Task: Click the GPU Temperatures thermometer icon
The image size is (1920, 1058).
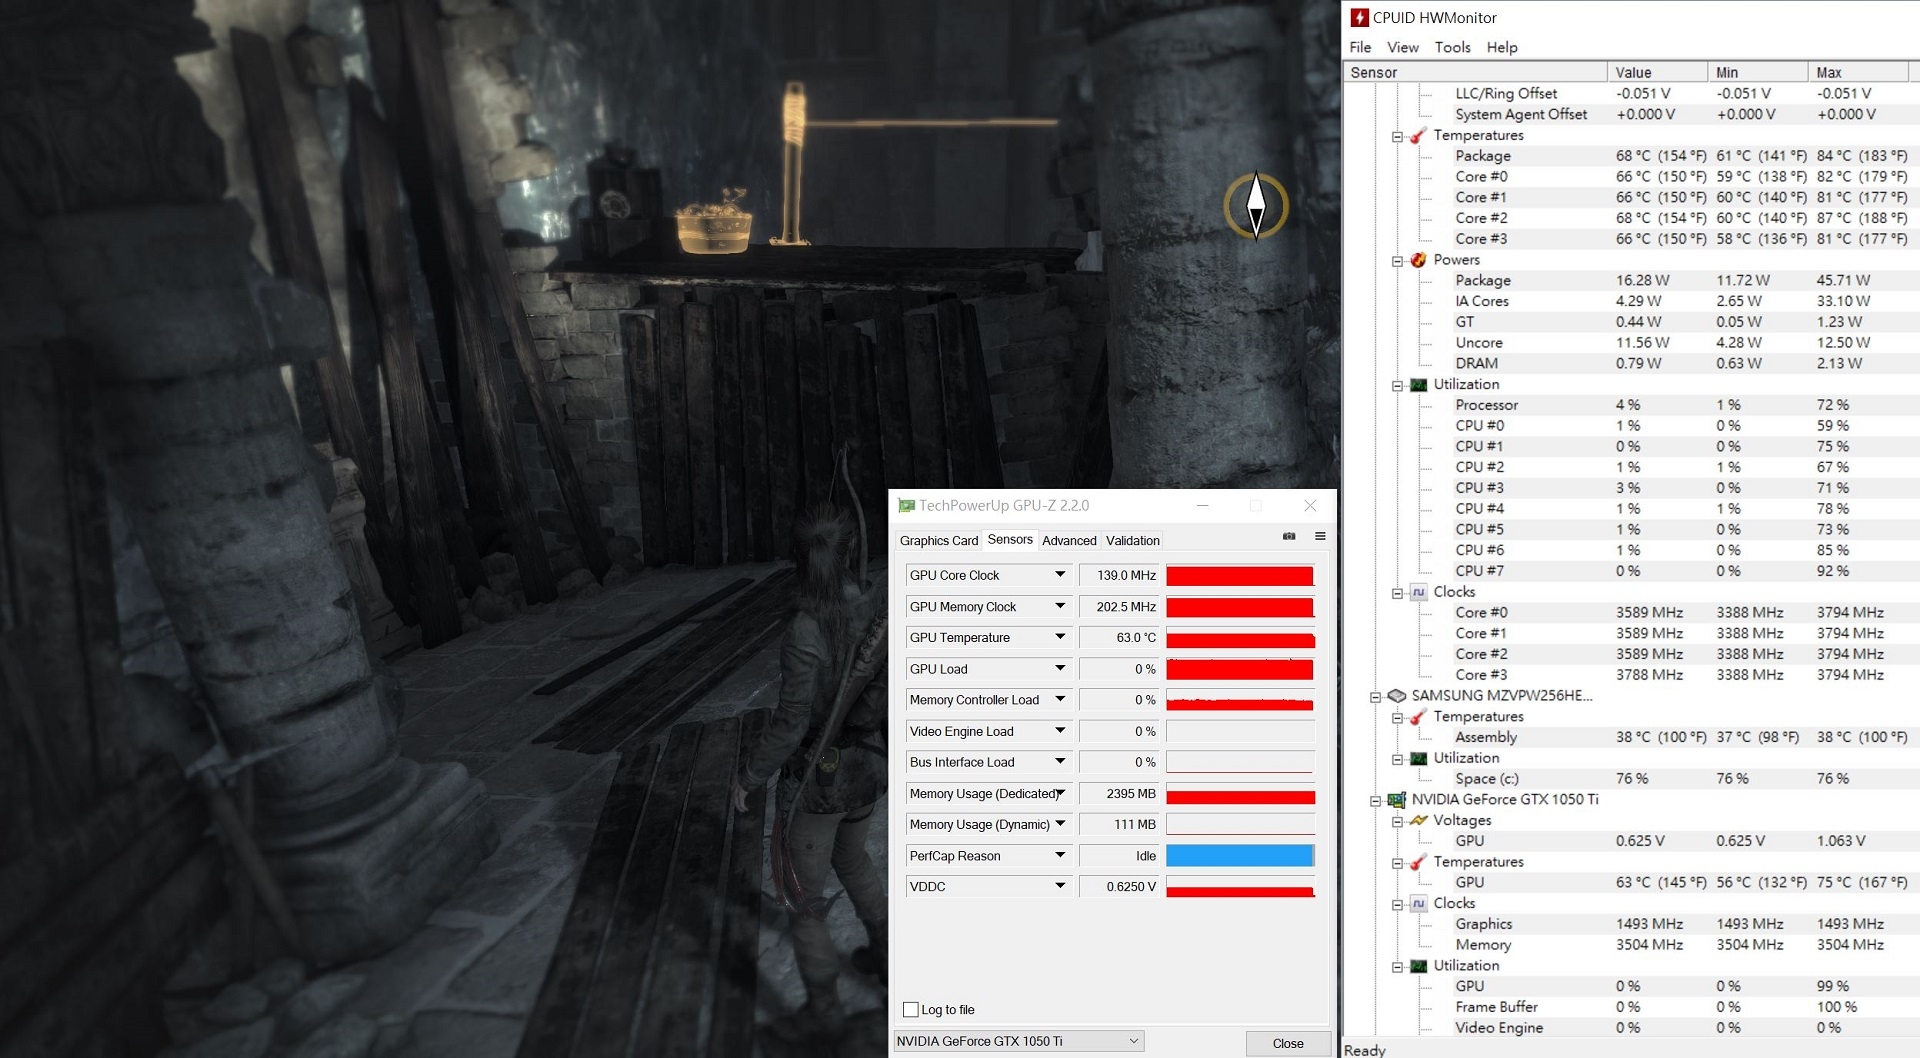Action: click(x=1418, y=863)
